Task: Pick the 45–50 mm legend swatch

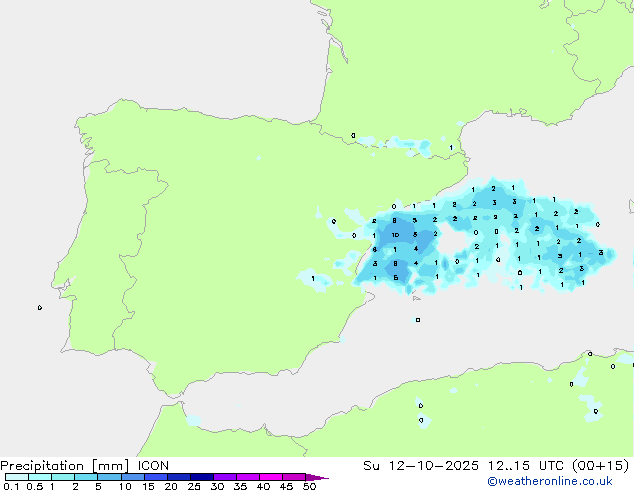Action: click(294, 477)
